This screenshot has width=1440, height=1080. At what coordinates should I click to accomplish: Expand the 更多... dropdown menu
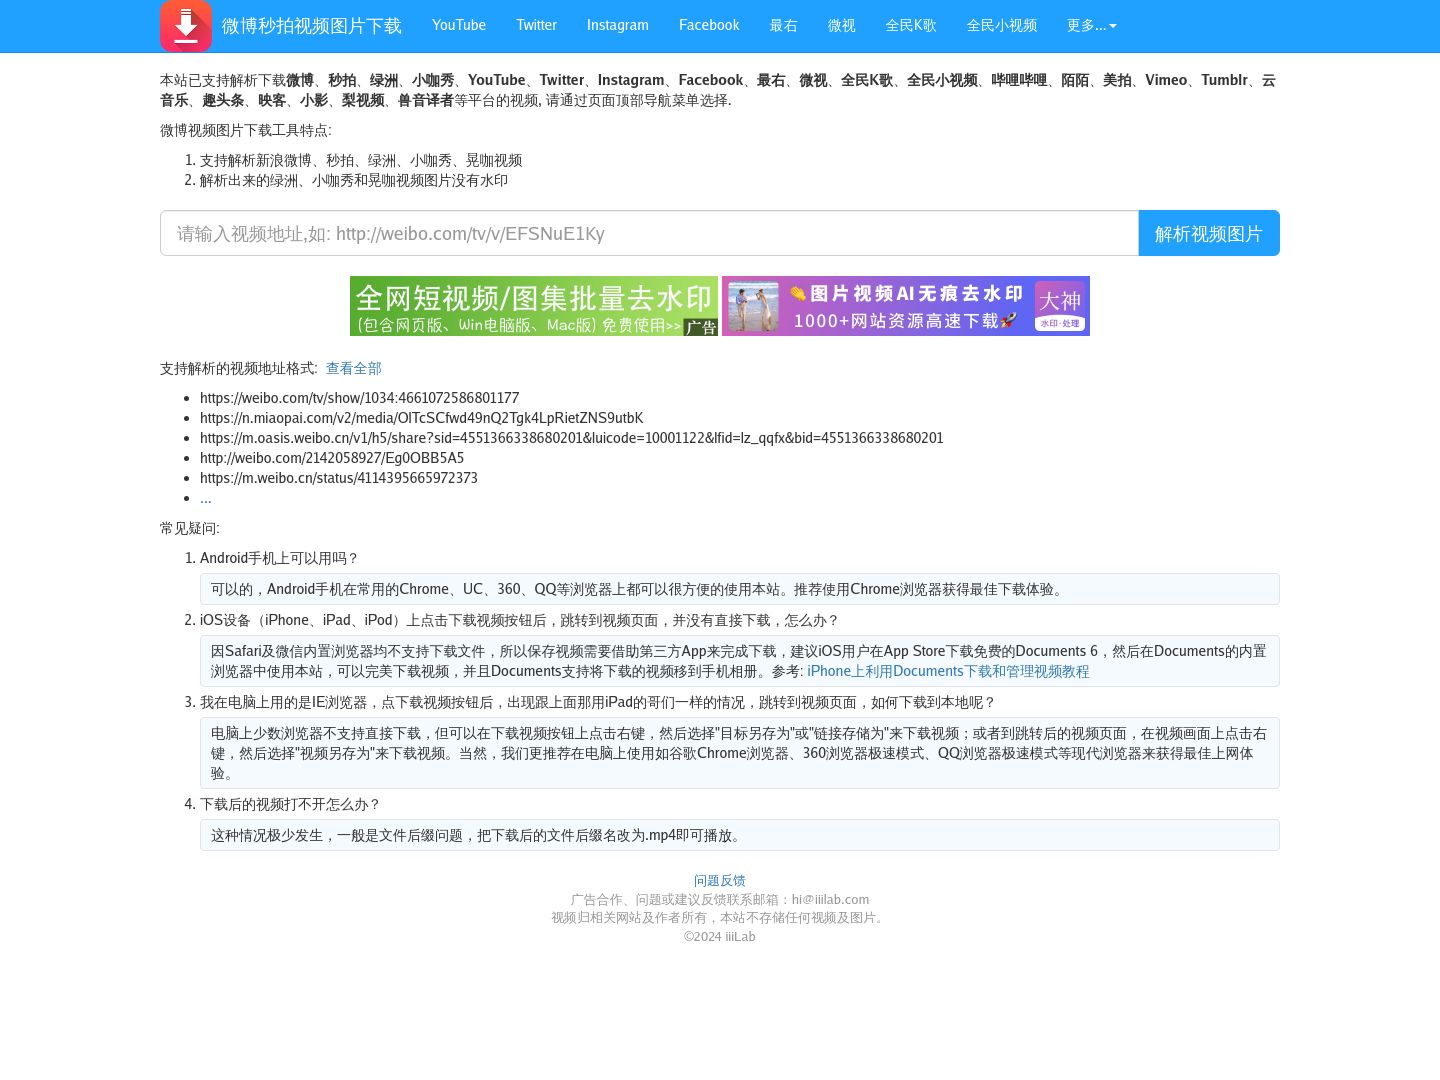(1091, 25)
